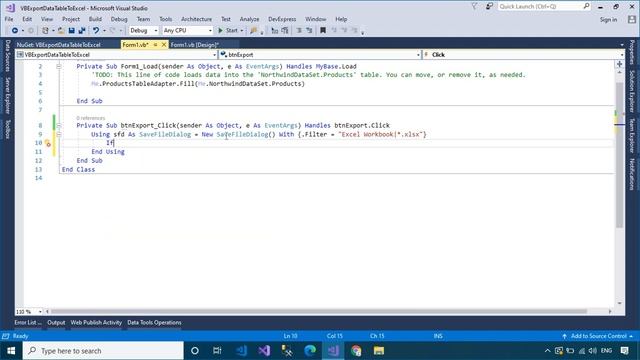Click the Open File toolbar icon
640x360 pixels.
click(61, 31)
